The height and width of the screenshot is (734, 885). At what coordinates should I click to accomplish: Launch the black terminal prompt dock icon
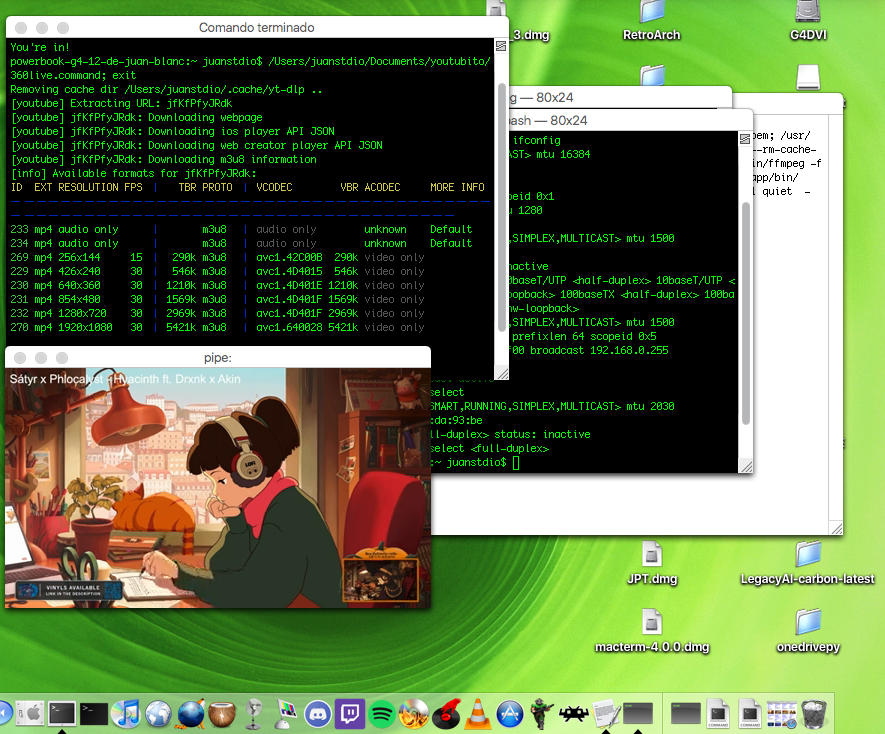pyautogui.click(x=94, y=713)
